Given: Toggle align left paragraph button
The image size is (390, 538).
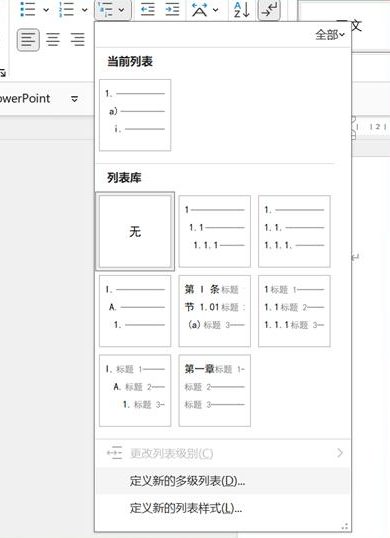Looking at the screenshot, I should (x=28, y=40).
